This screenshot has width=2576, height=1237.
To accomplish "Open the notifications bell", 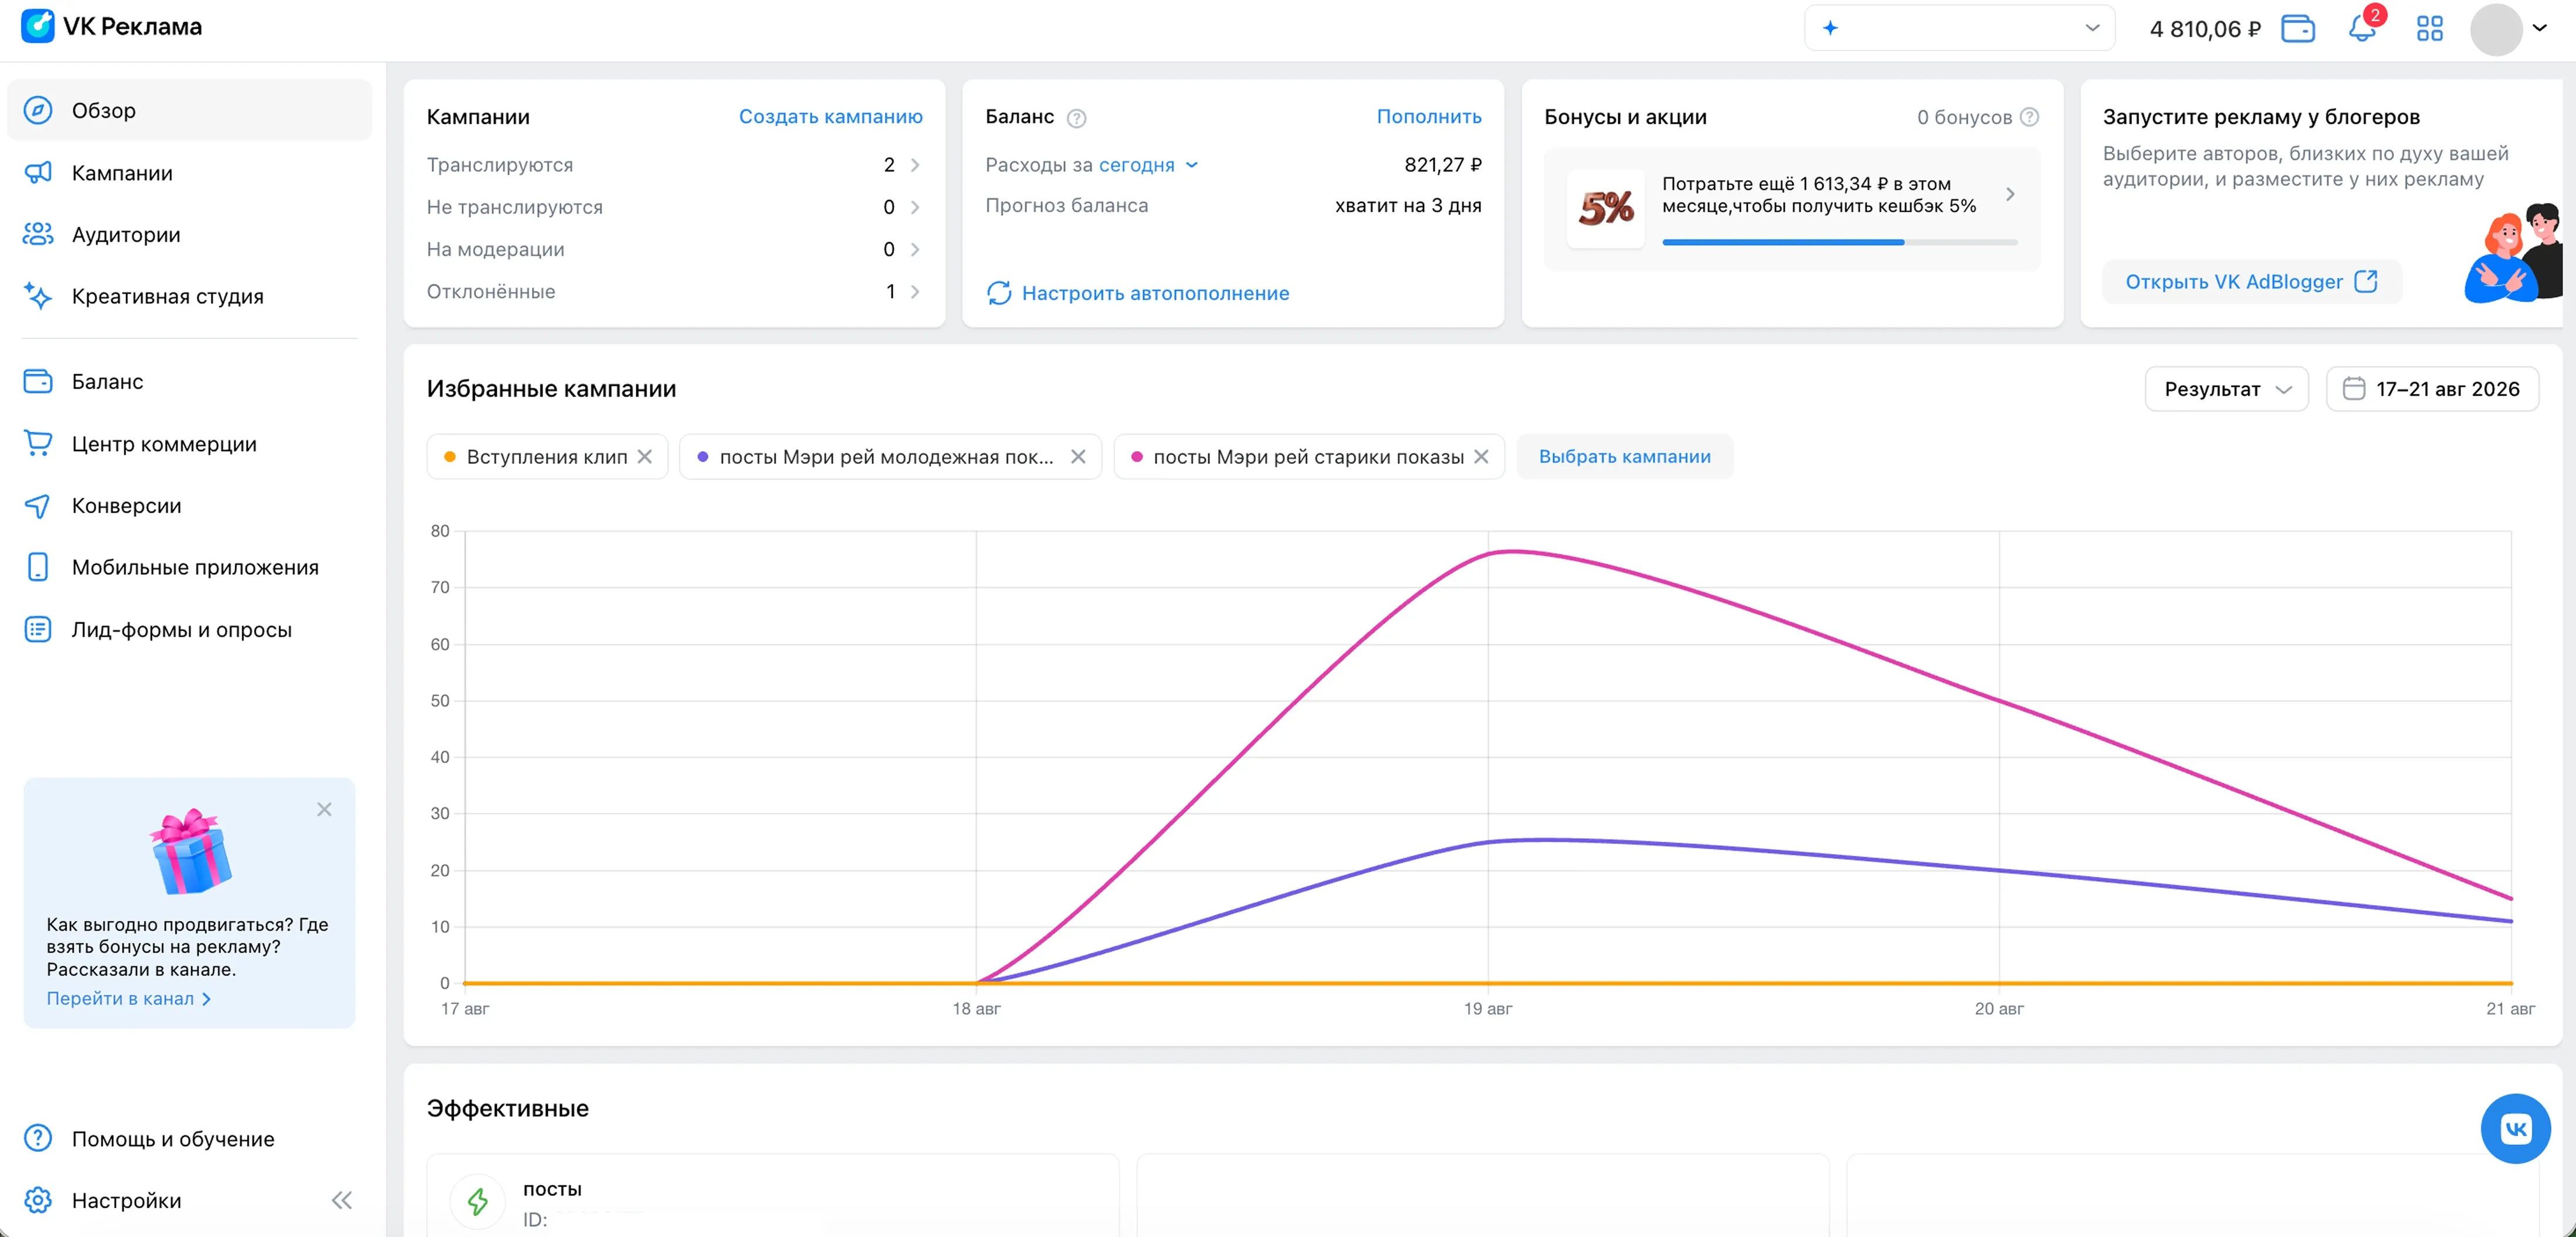I will tap(2362, 28).
